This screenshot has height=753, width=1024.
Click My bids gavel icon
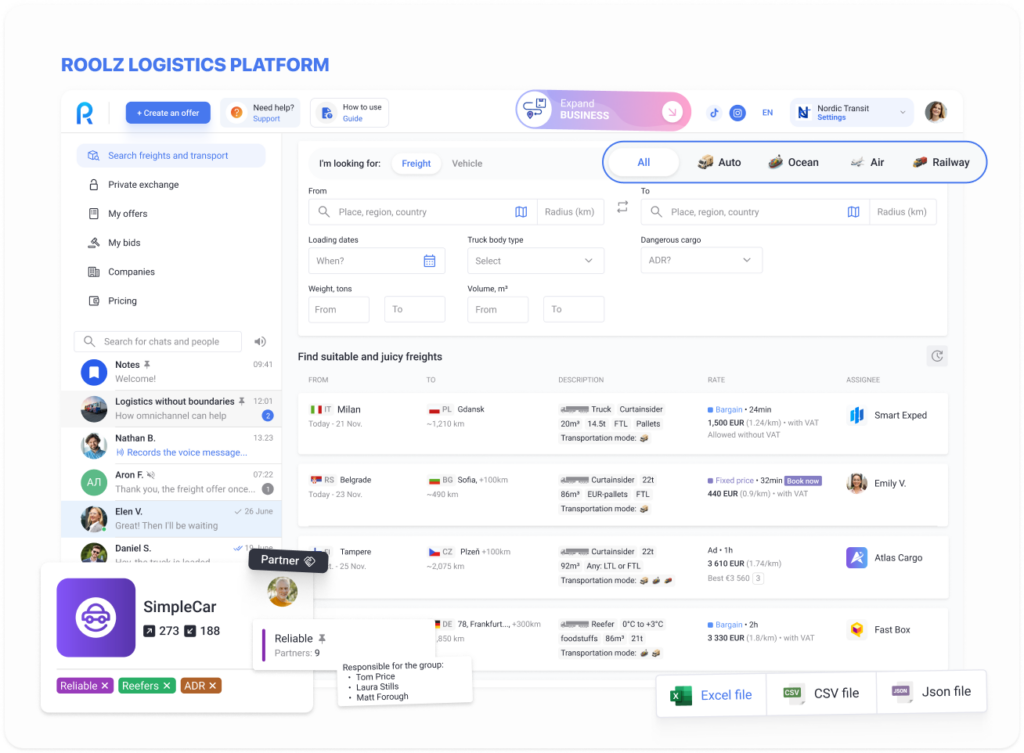click(93, 242)
